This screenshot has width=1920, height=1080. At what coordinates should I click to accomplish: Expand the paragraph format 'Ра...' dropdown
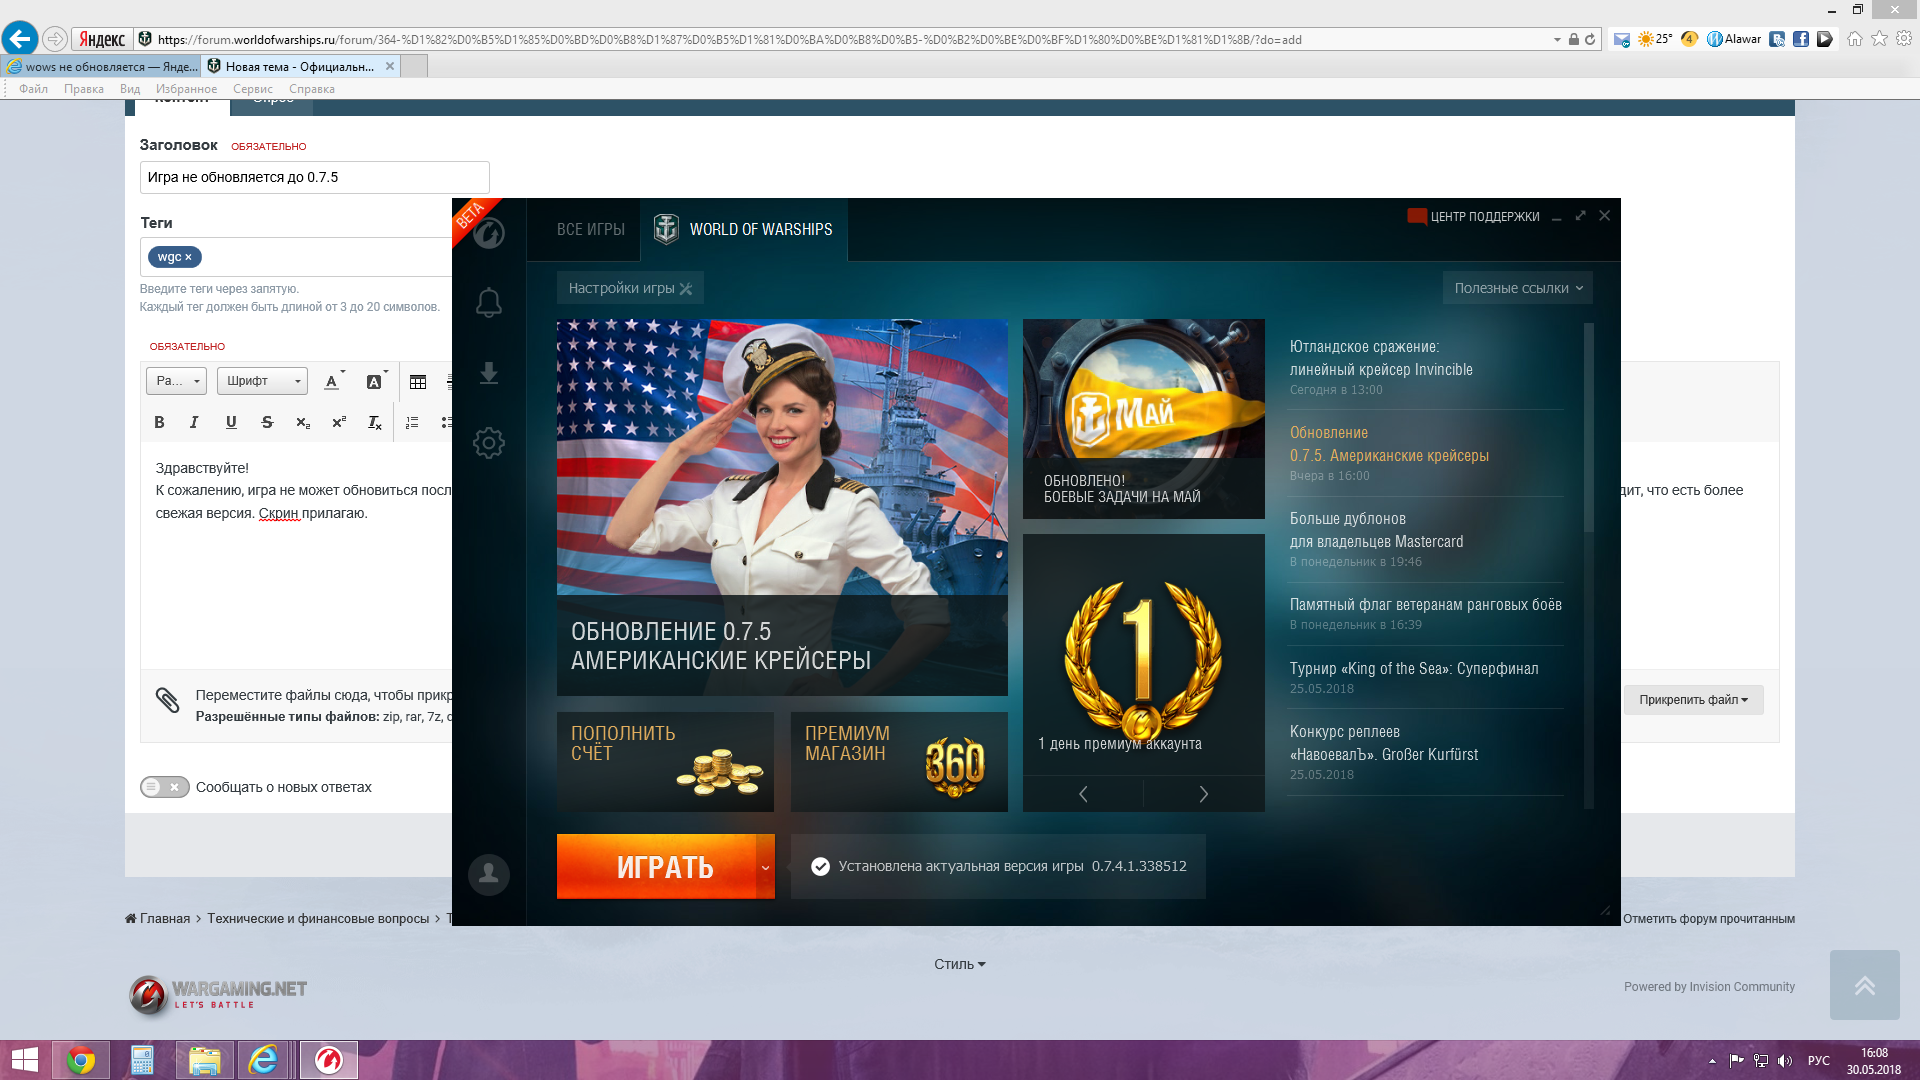pyautogui.click(x=176, y=381)
